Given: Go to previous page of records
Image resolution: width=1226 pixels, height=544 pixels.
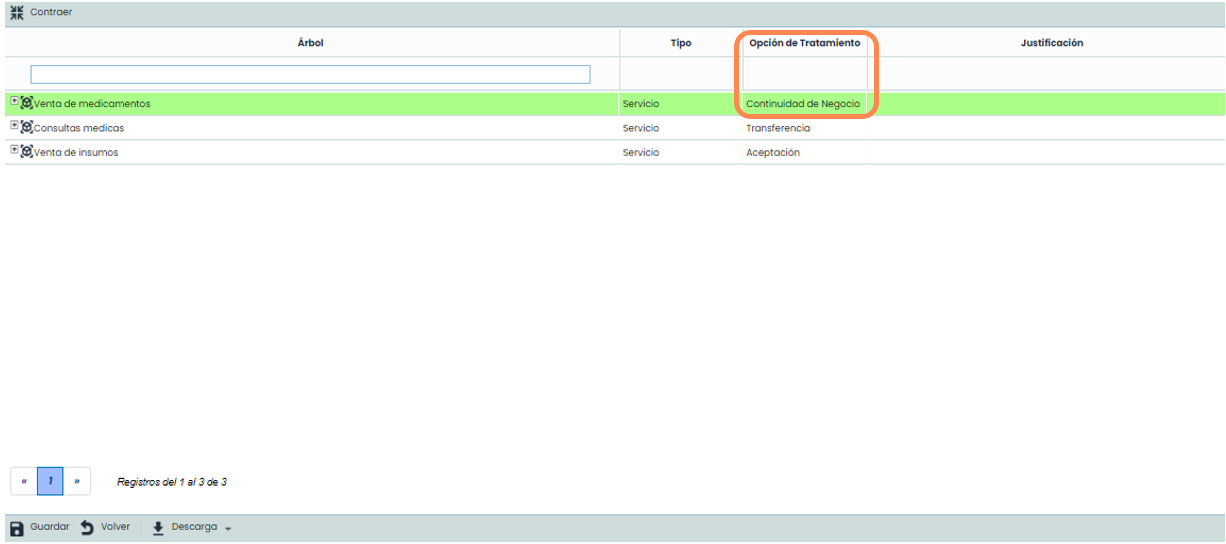Looking at the screenshot, I should tap(24, 481).
